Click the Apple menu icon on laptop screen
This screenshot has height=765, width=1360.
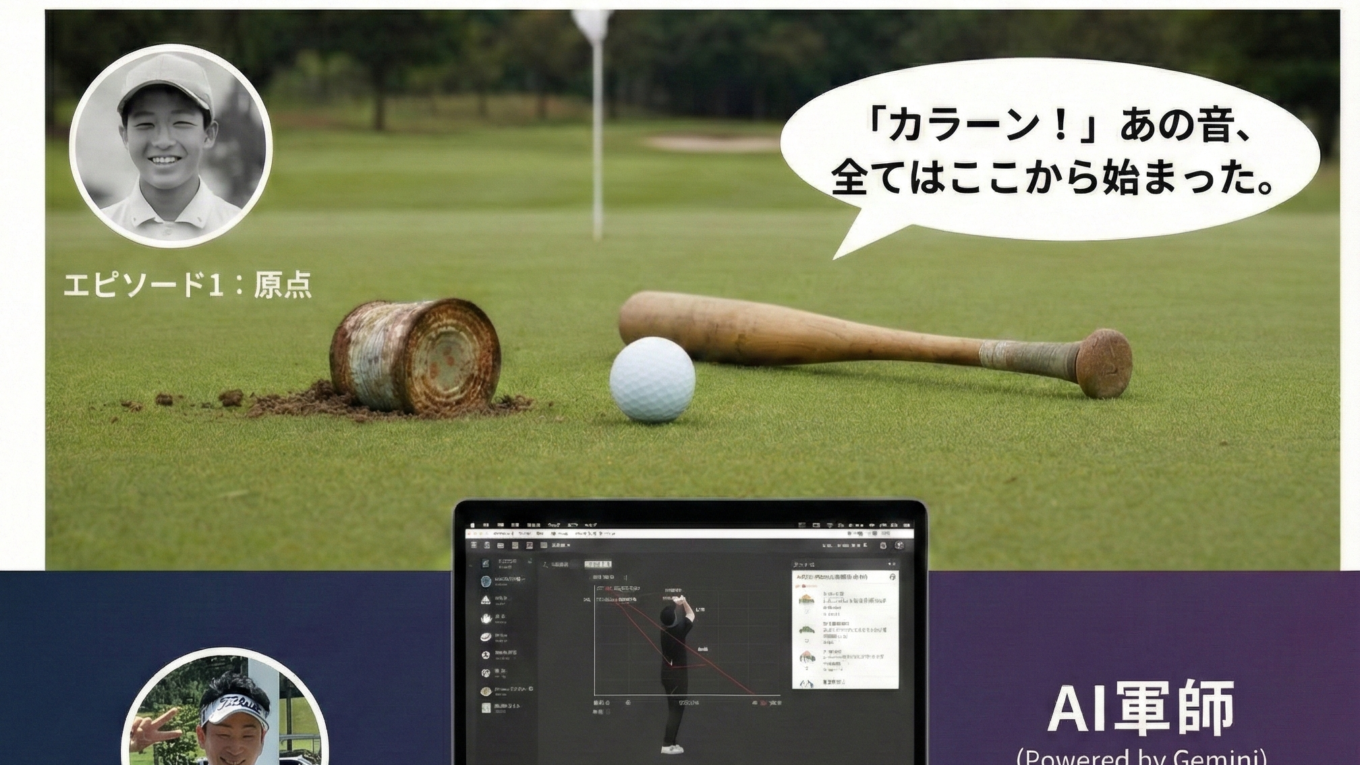473,524
